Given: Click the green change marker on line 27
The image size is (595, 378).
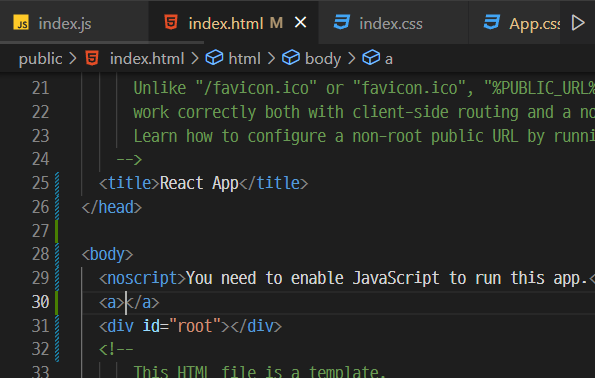Looking at the screenshot, I should pyautogui.click(x=57, y=231).
